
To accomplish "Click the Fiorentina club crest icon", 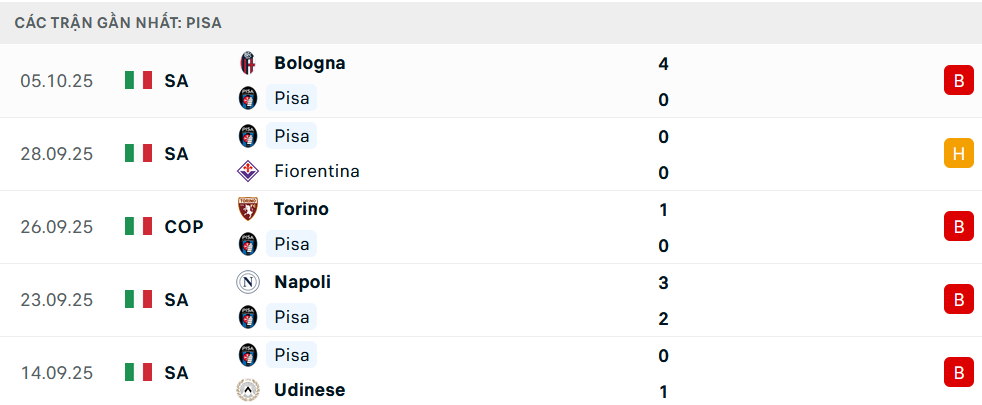I will coord(248,171).
